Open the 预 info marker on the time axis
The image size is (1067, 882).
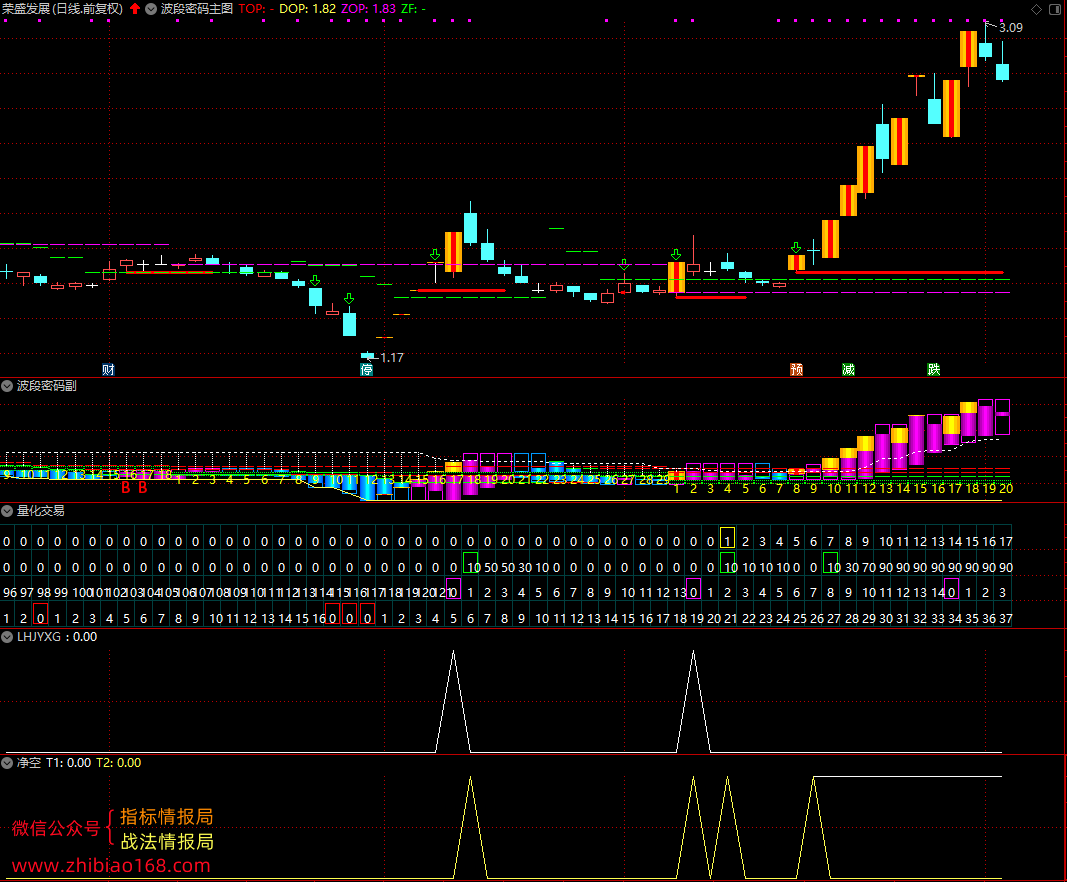tap(796, 370)
